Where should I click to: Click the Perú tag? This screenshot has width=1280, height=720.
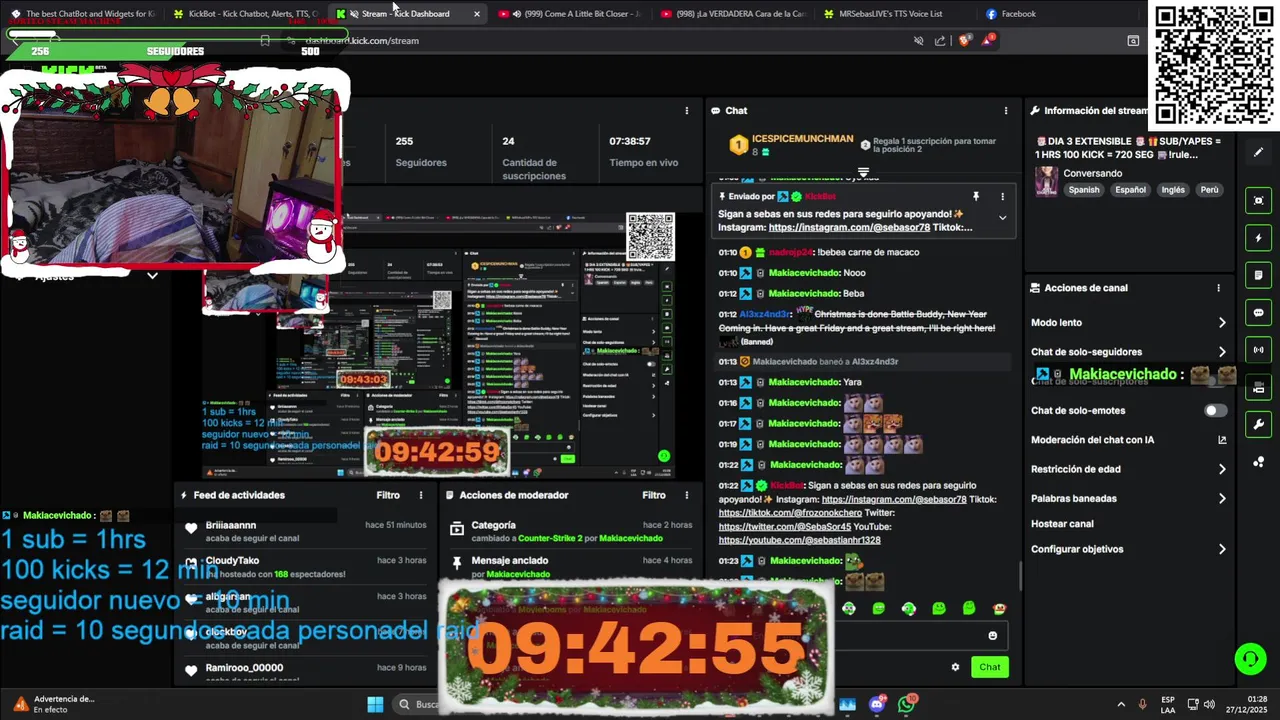[1209, 190]
